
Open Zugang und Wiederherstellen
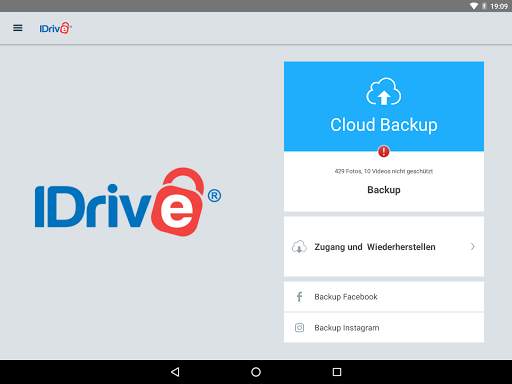(x=384, y=247)
